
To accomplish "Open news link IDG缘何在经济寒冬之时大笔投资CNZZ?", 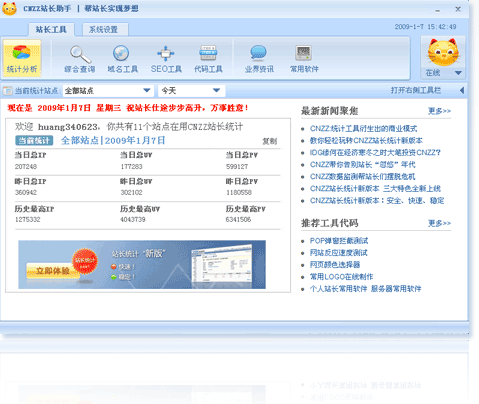I will point(375,153).
